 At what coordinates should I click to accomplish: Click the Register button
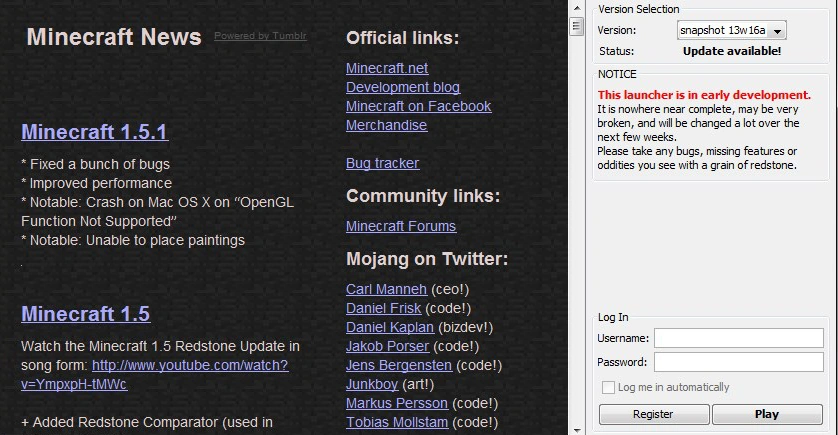pyautogui.click(x=654, y=414)
